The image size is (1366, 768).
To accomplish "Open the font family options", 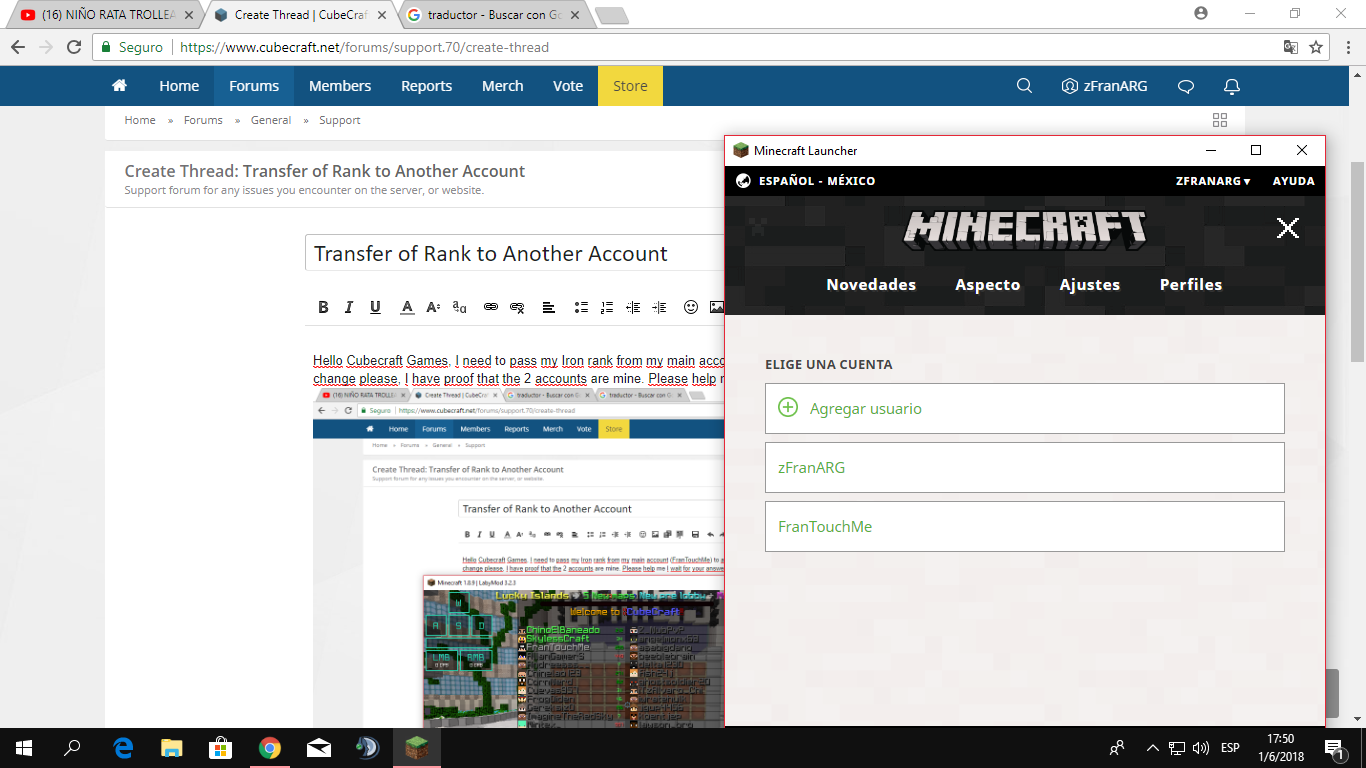I will (459, 307).
